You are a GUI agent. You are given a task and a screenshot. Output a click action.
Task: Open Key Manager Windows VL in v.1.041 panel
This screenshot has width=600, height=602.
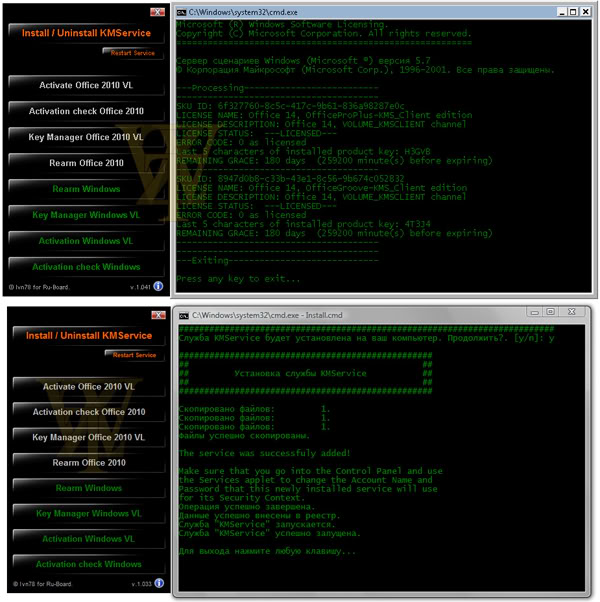point(86,215)
